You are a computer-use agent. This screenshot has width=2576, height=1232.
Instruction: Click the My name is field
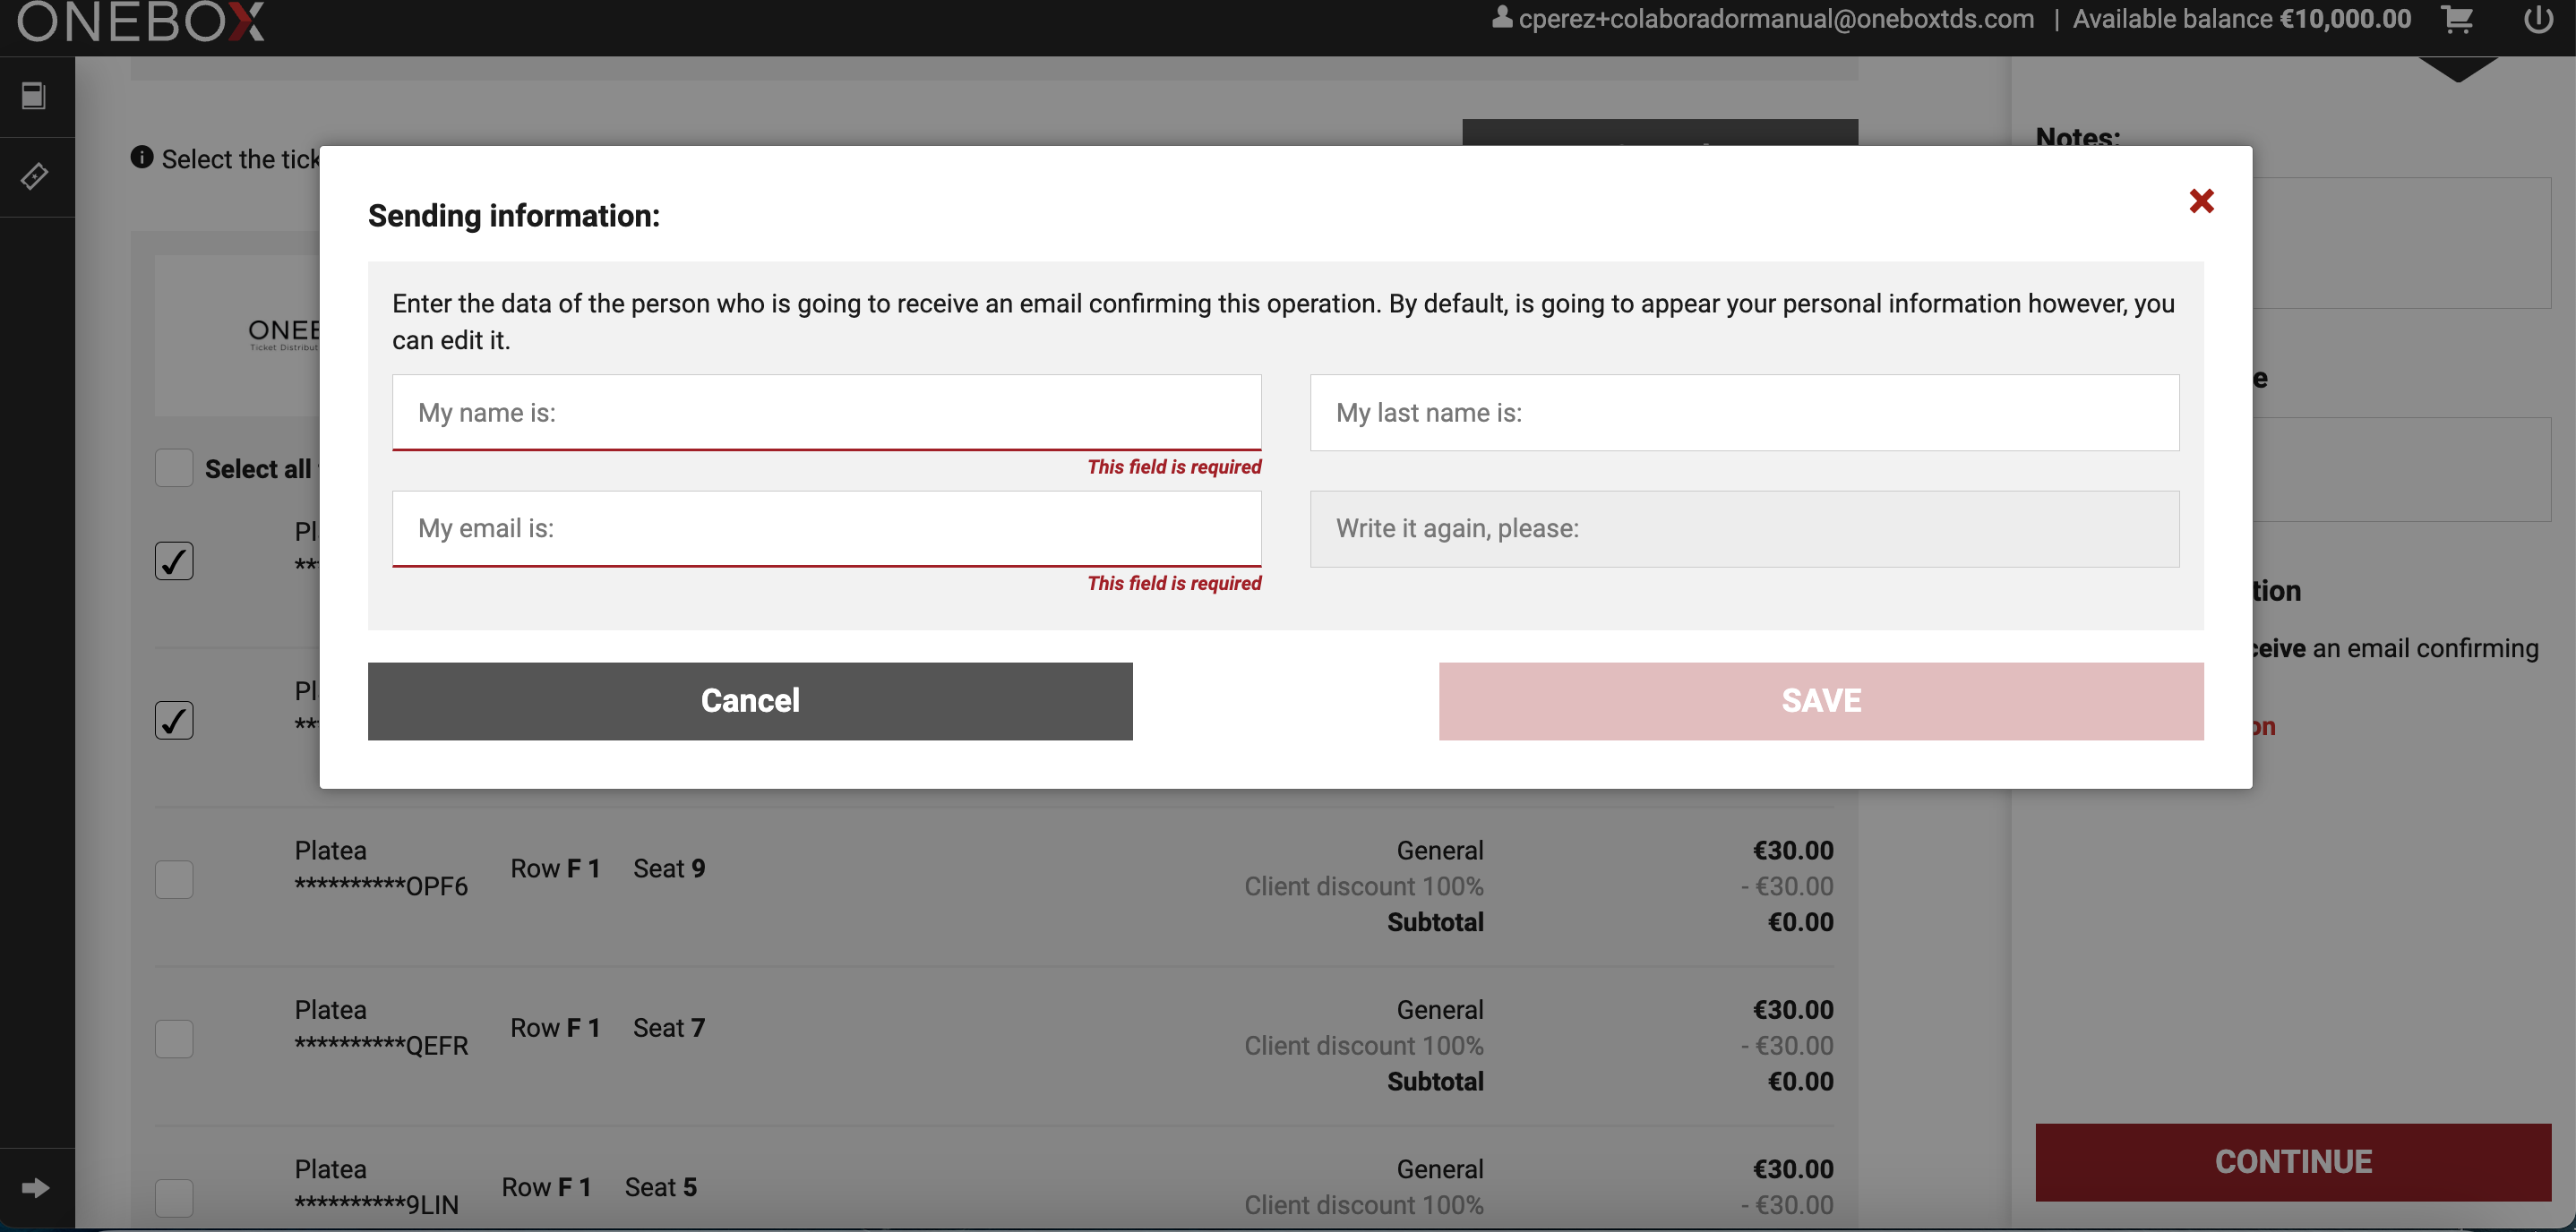(x=826, y=412)
